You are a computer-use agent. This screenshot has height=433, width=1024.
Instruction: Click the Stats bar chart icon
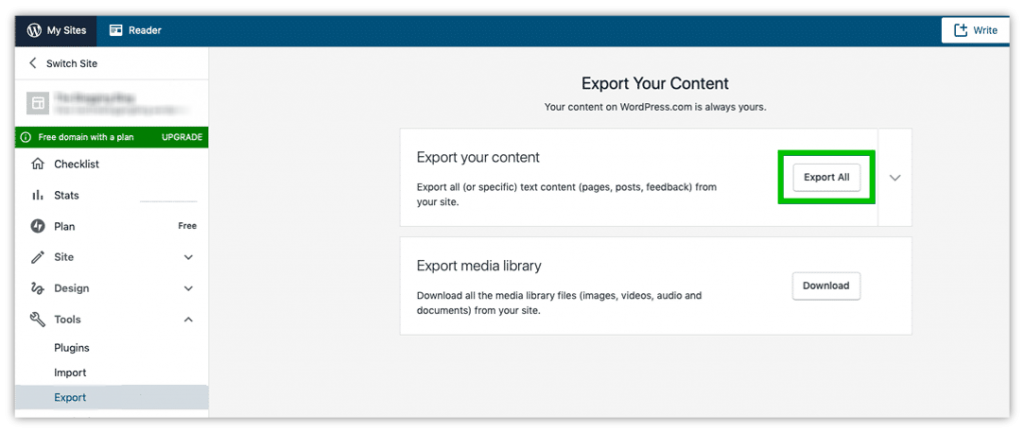[x=38, y=195]
